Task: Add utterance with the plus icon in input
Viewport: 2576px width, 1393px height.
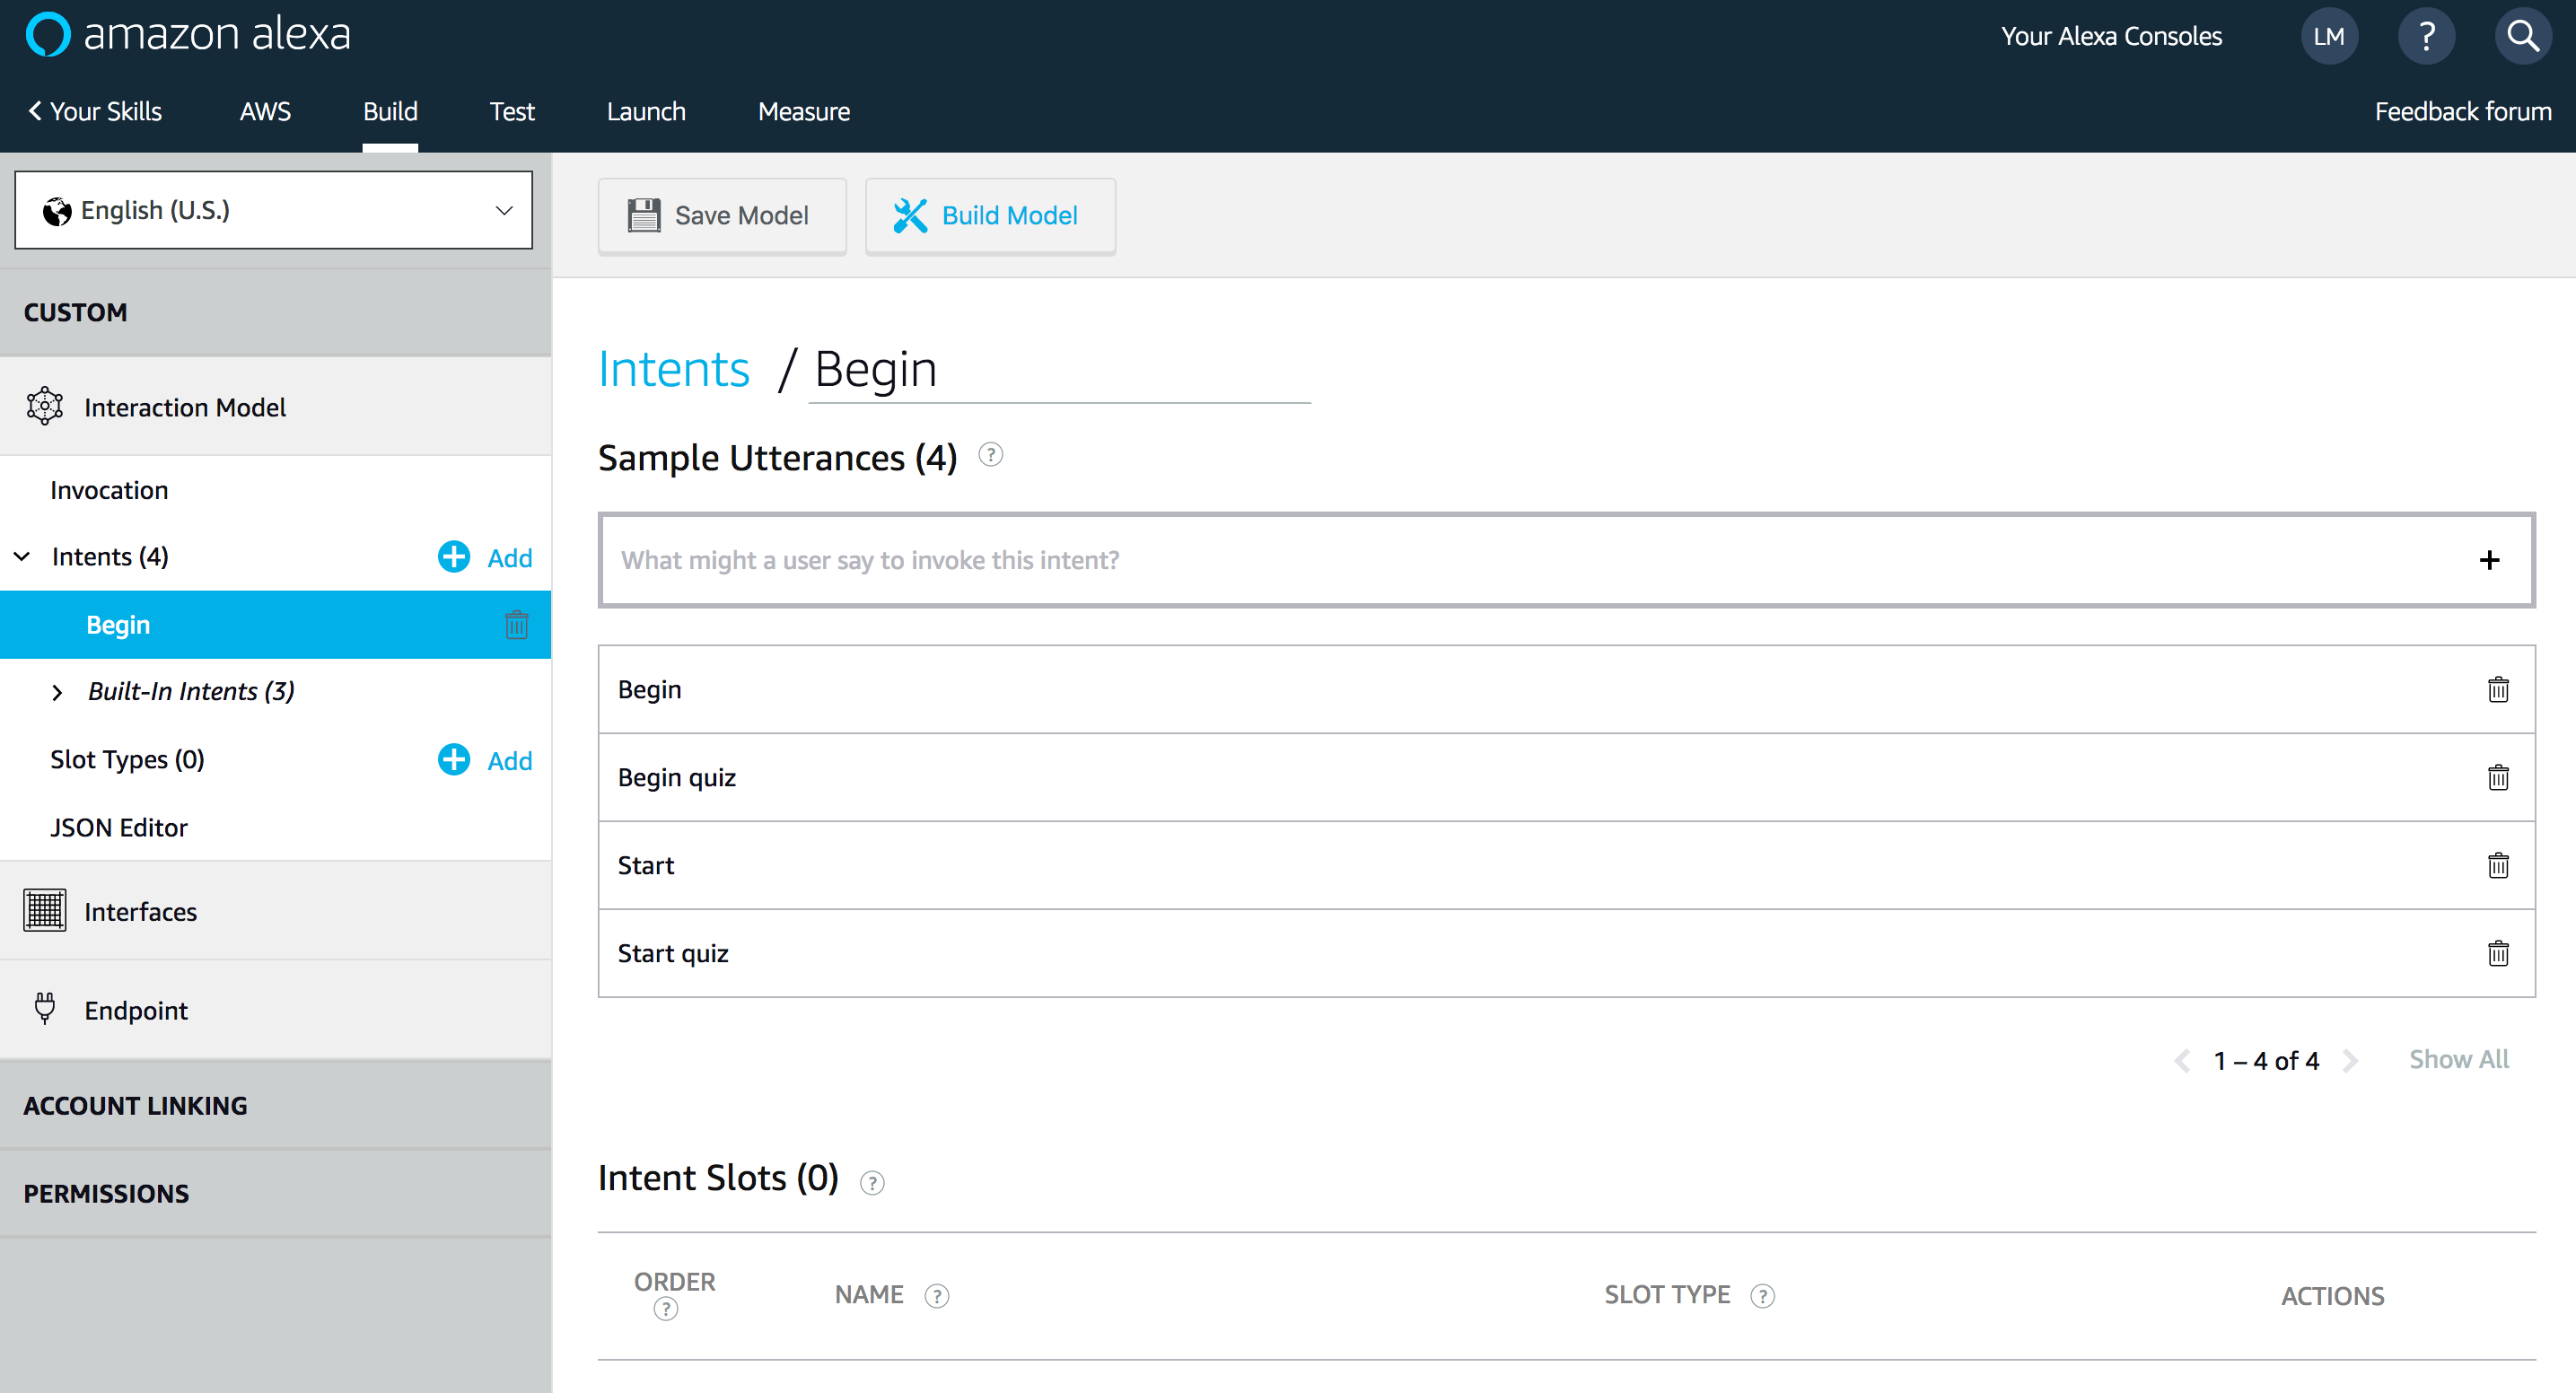Action: [2489, 560]
